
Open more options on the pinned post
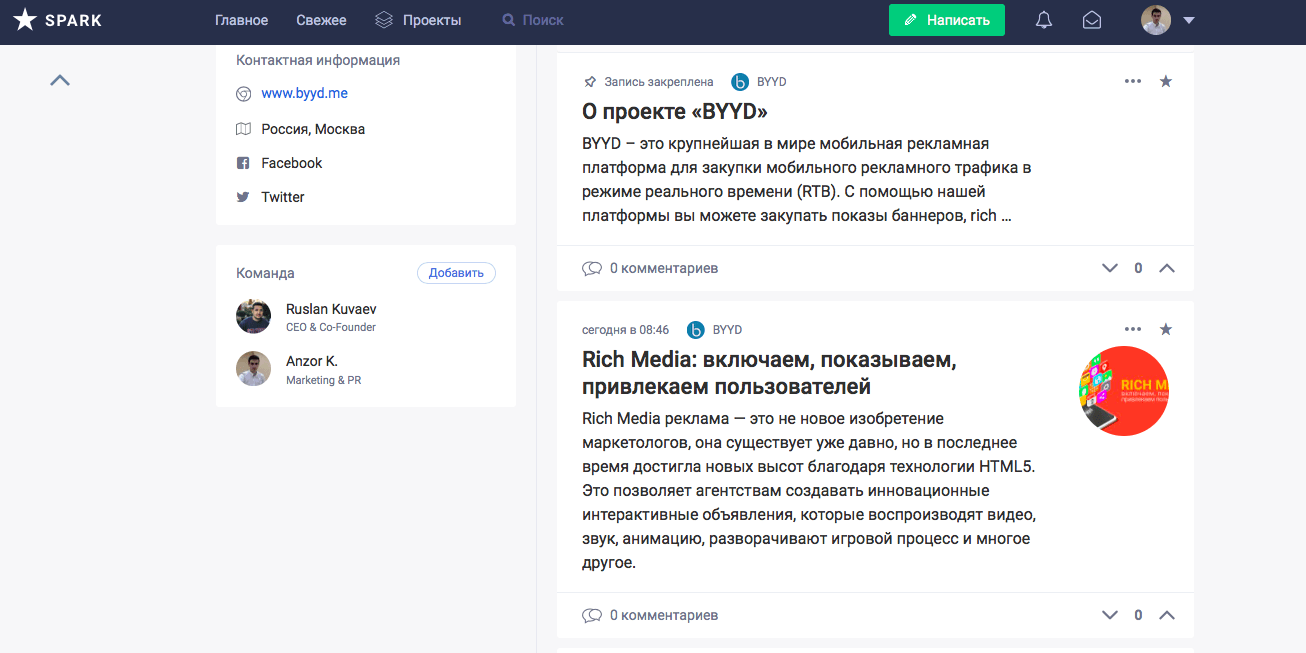pyautogui.click(x=1132, y=82)
